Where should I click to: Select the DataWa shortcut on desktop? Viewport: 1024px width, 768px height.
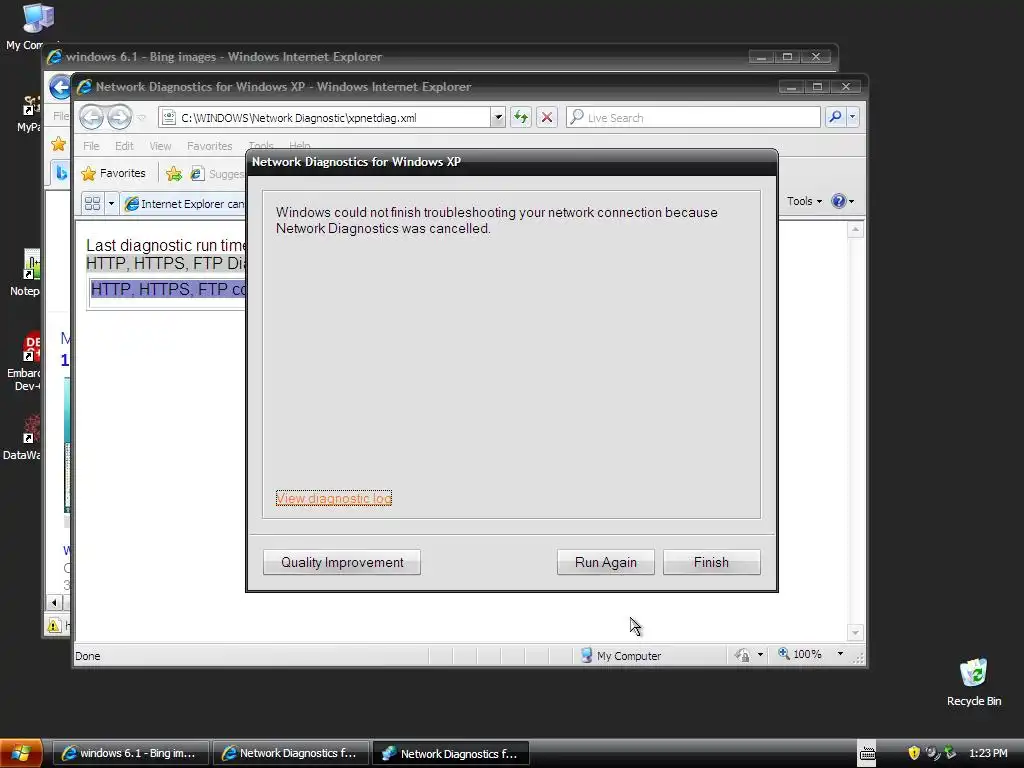click(x=22, y=438)
